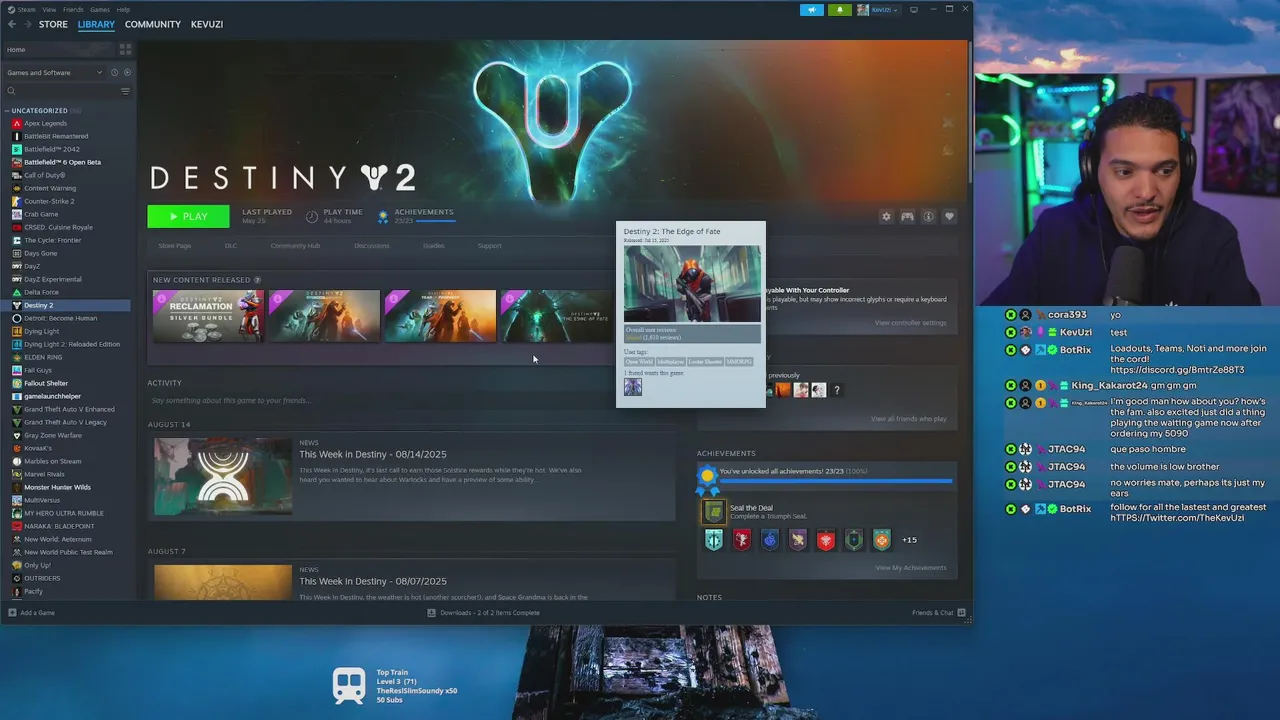Click the ready-to-play filter icon
This screenshot has height=720, width=1280.
click(x=127, y=72)
